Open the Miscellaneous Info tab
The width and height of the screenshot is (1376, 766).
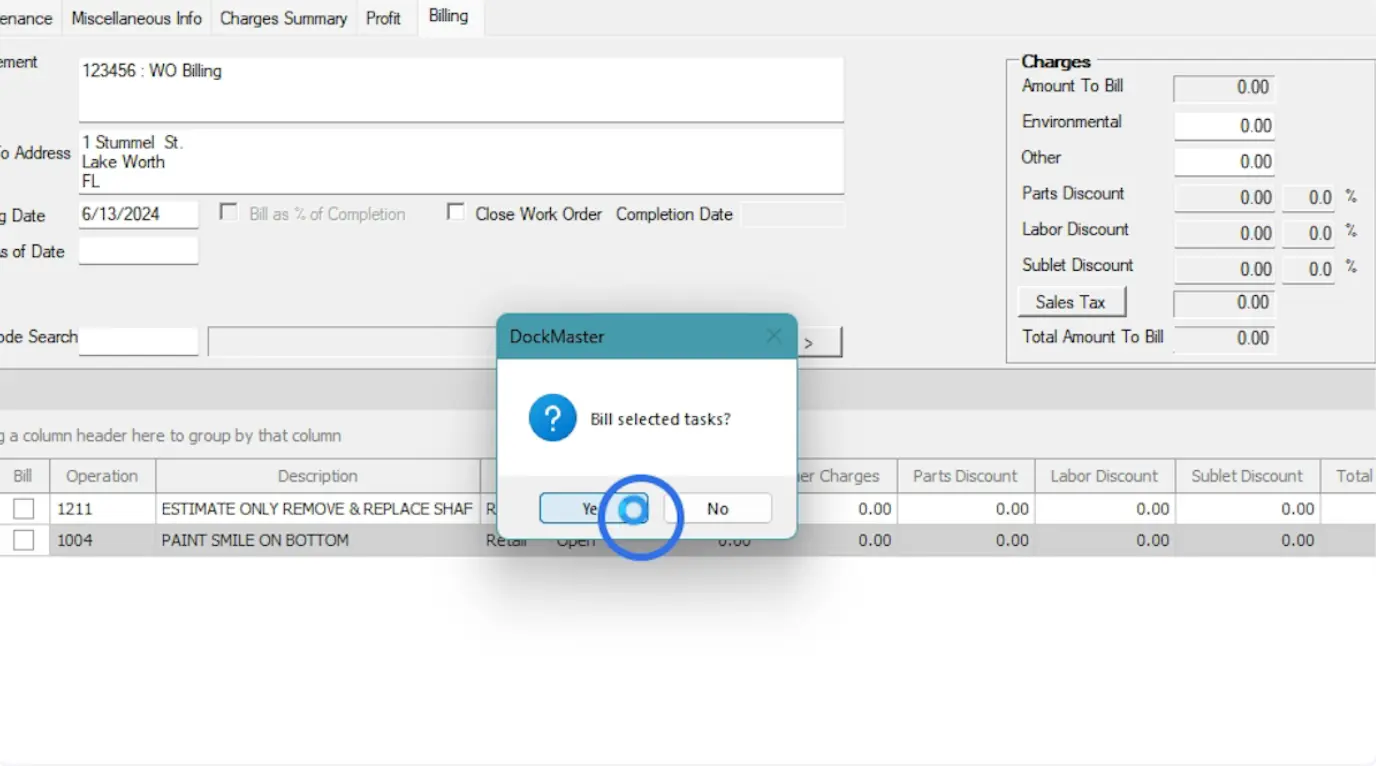pos(136,18)
